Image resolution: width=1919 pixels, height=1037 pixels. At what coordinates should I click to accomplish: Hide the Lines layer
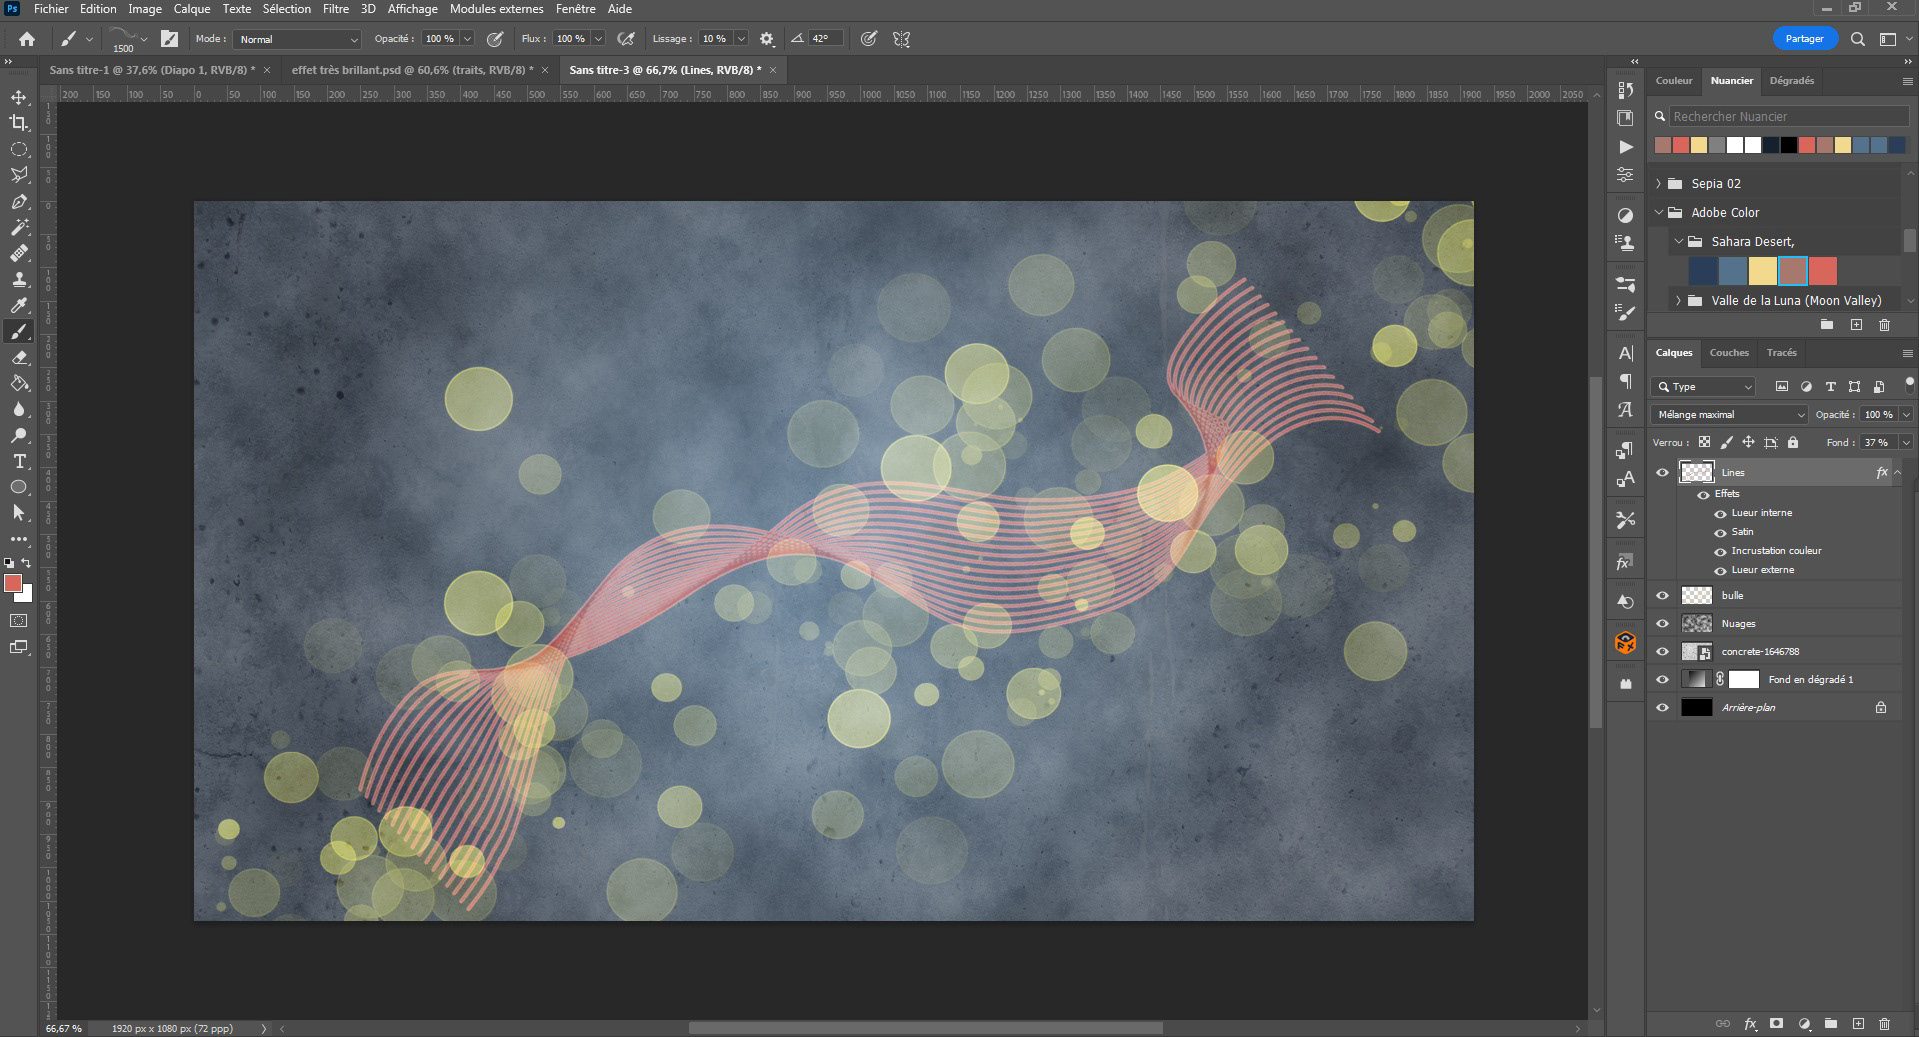pyautogui.click(x=1662, y=472)
